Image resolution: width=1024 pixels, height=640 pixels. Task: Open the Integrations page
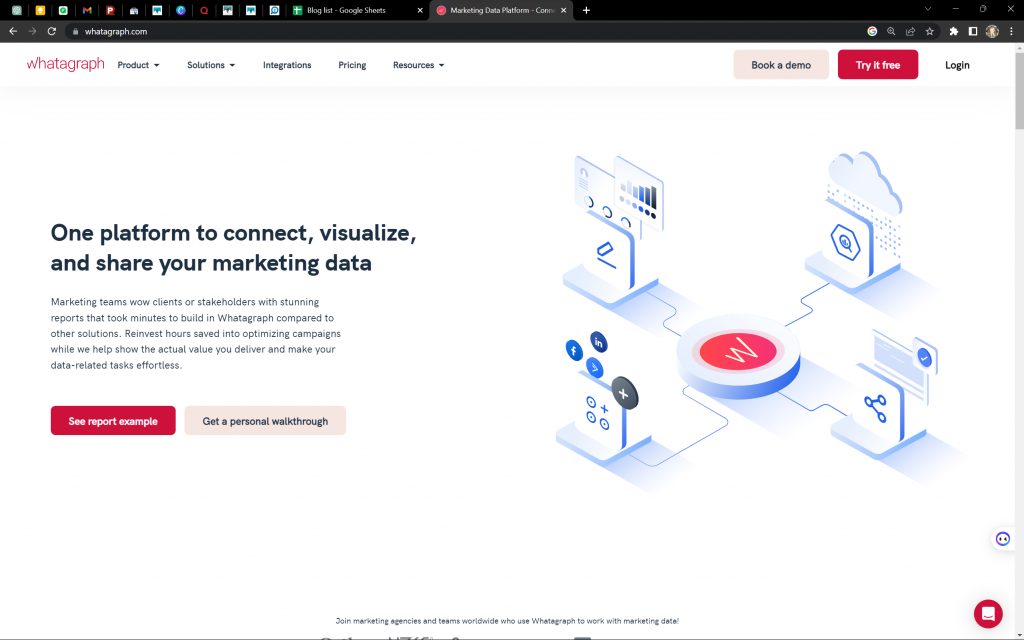point(287,65)
